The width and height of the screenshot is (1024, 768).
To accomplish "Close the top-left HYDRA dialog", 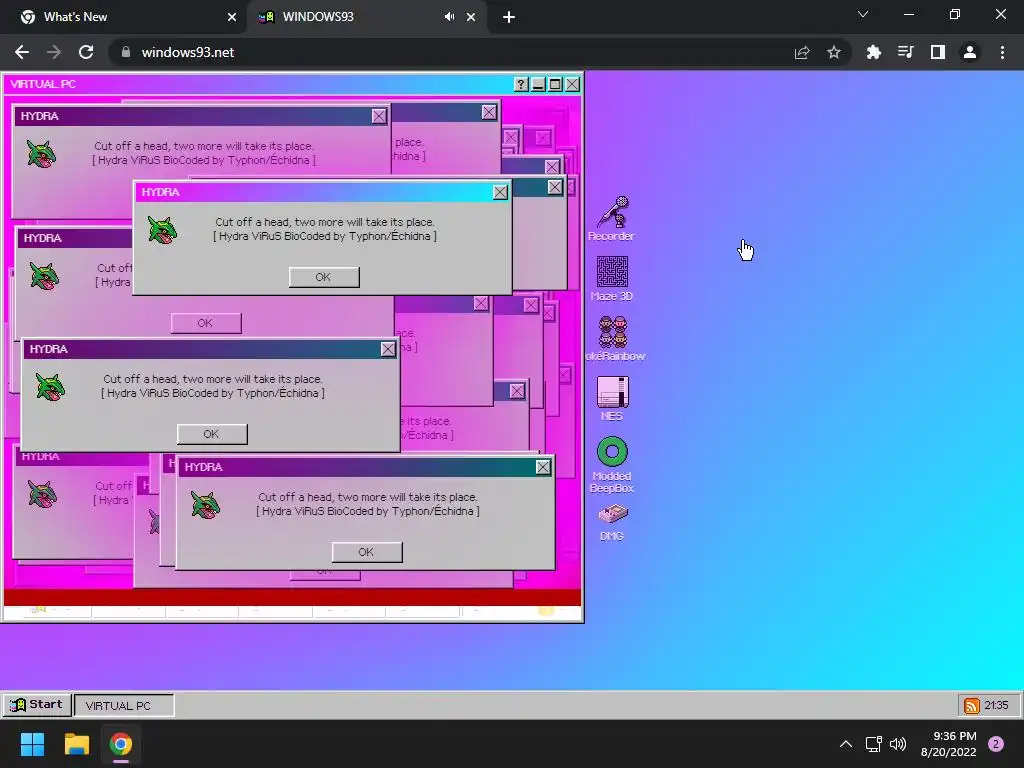I will pos(379,116).
